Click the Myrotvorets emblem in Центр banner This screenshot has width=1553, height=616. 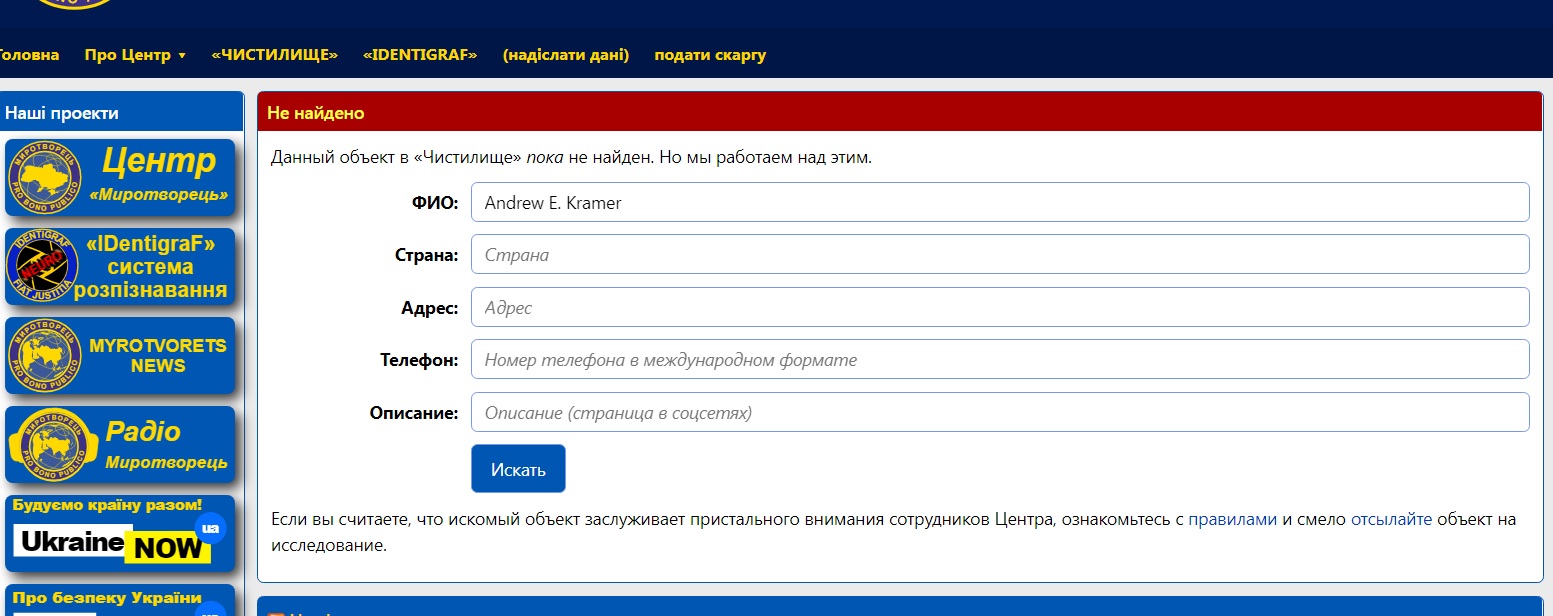tap(46, 178)
